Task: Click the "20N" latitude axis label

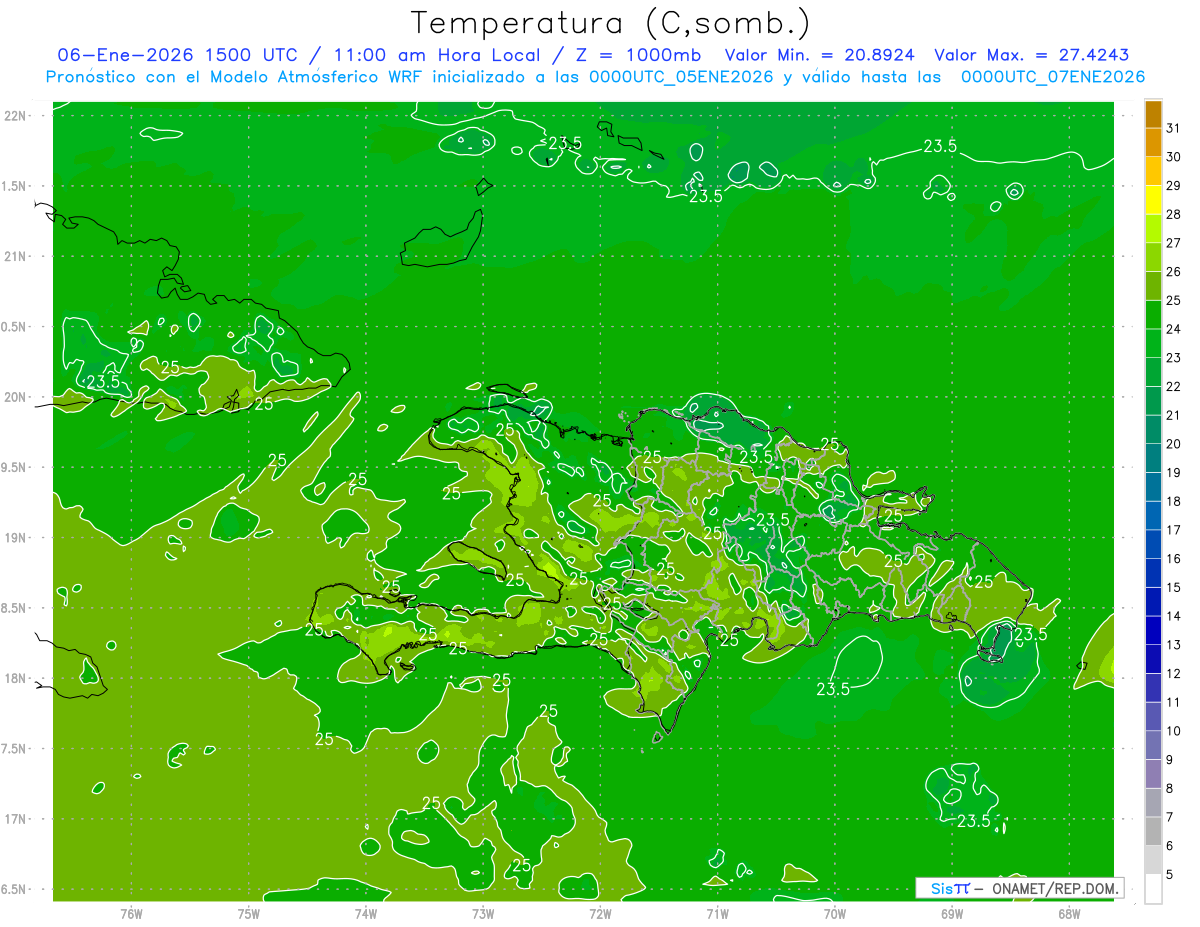Action: coord(17,397)
